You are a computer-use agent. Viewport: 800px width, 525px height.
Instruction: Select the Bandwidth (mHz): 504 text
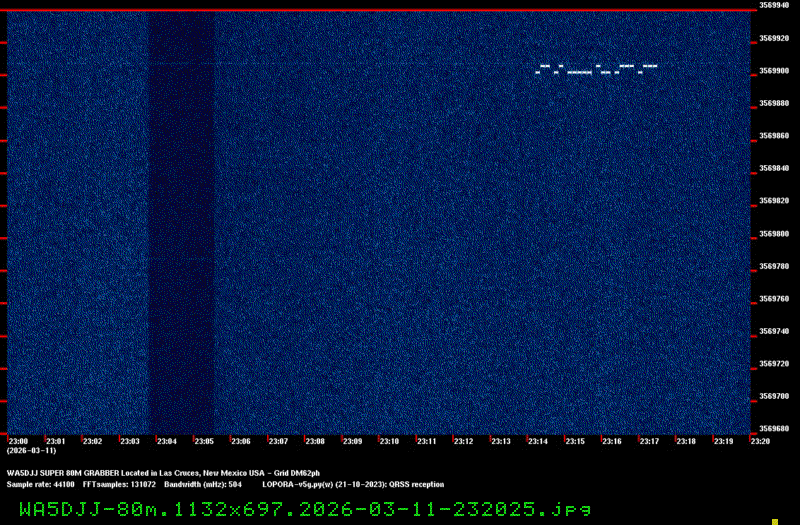(203, 485)
